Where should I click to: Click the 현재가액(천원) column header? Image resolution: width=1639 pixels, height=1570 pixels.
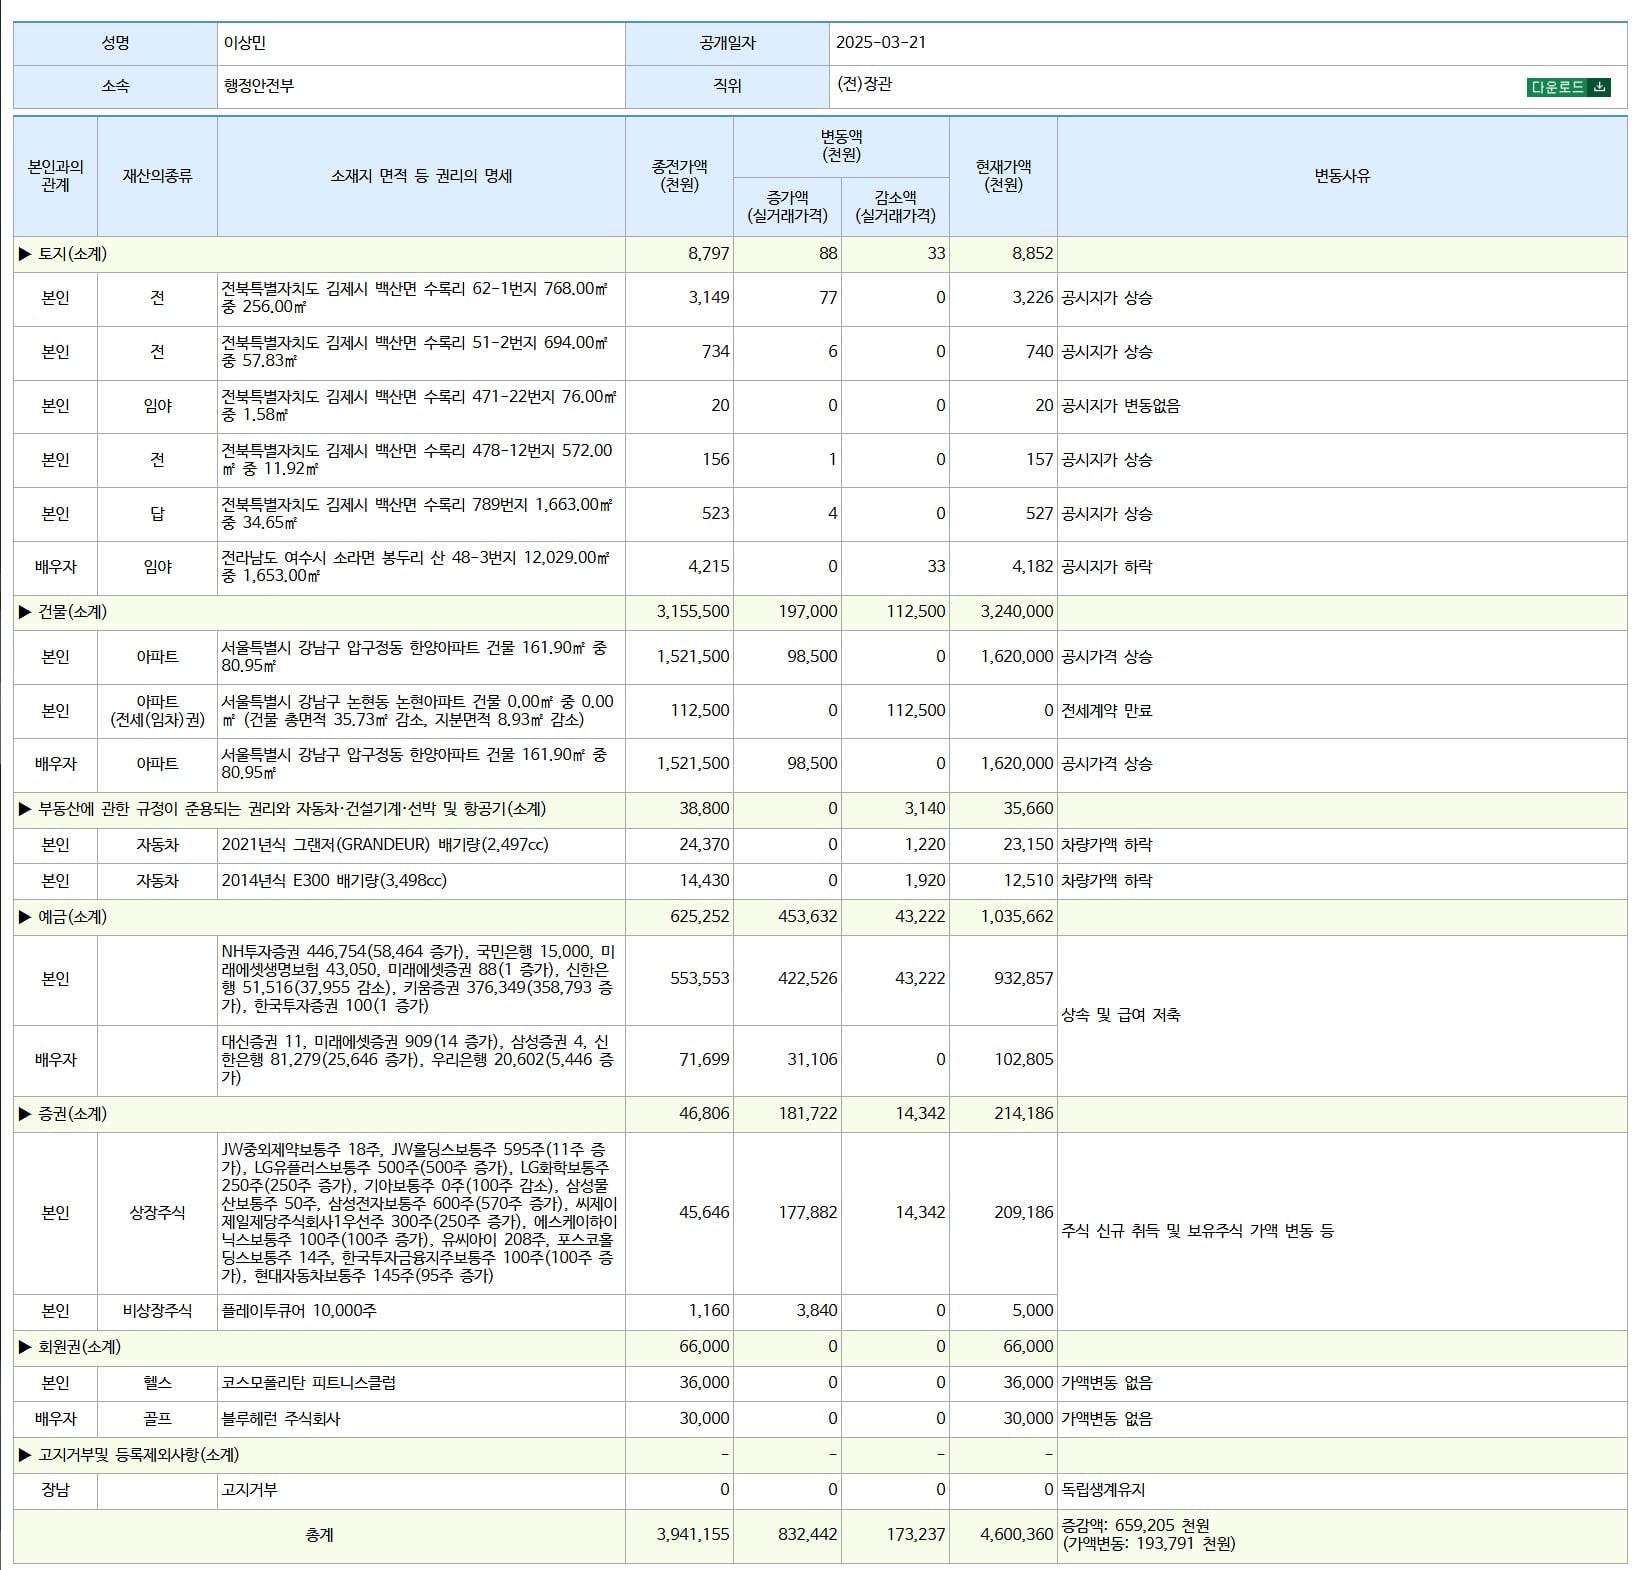(x=1003, y=176)
